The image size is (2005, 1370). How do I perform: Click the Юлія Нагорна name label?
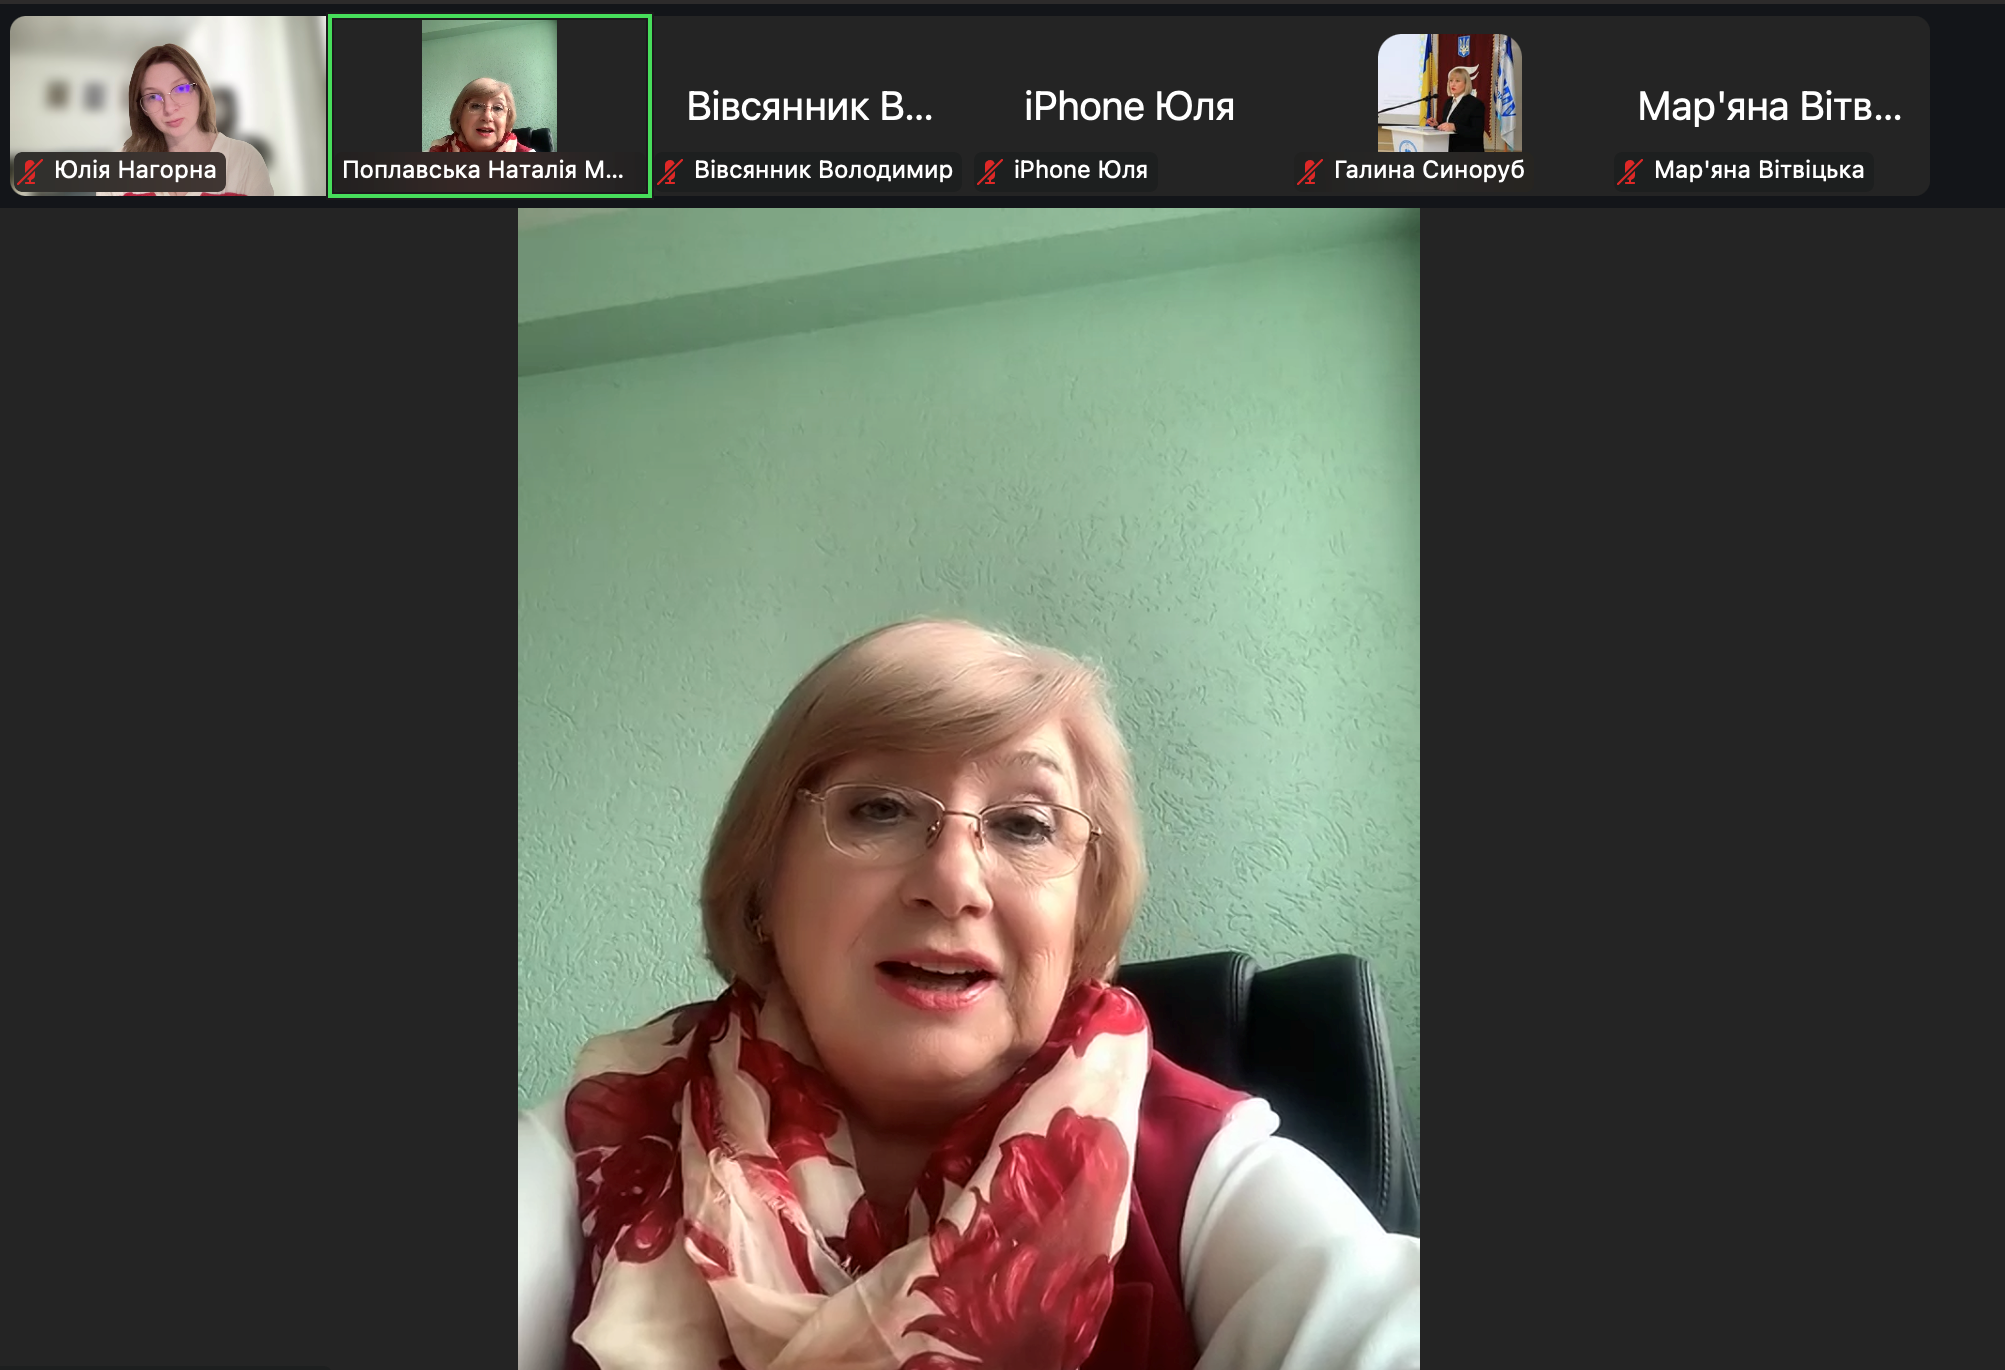pyautogui.click(x=135, y=170)
